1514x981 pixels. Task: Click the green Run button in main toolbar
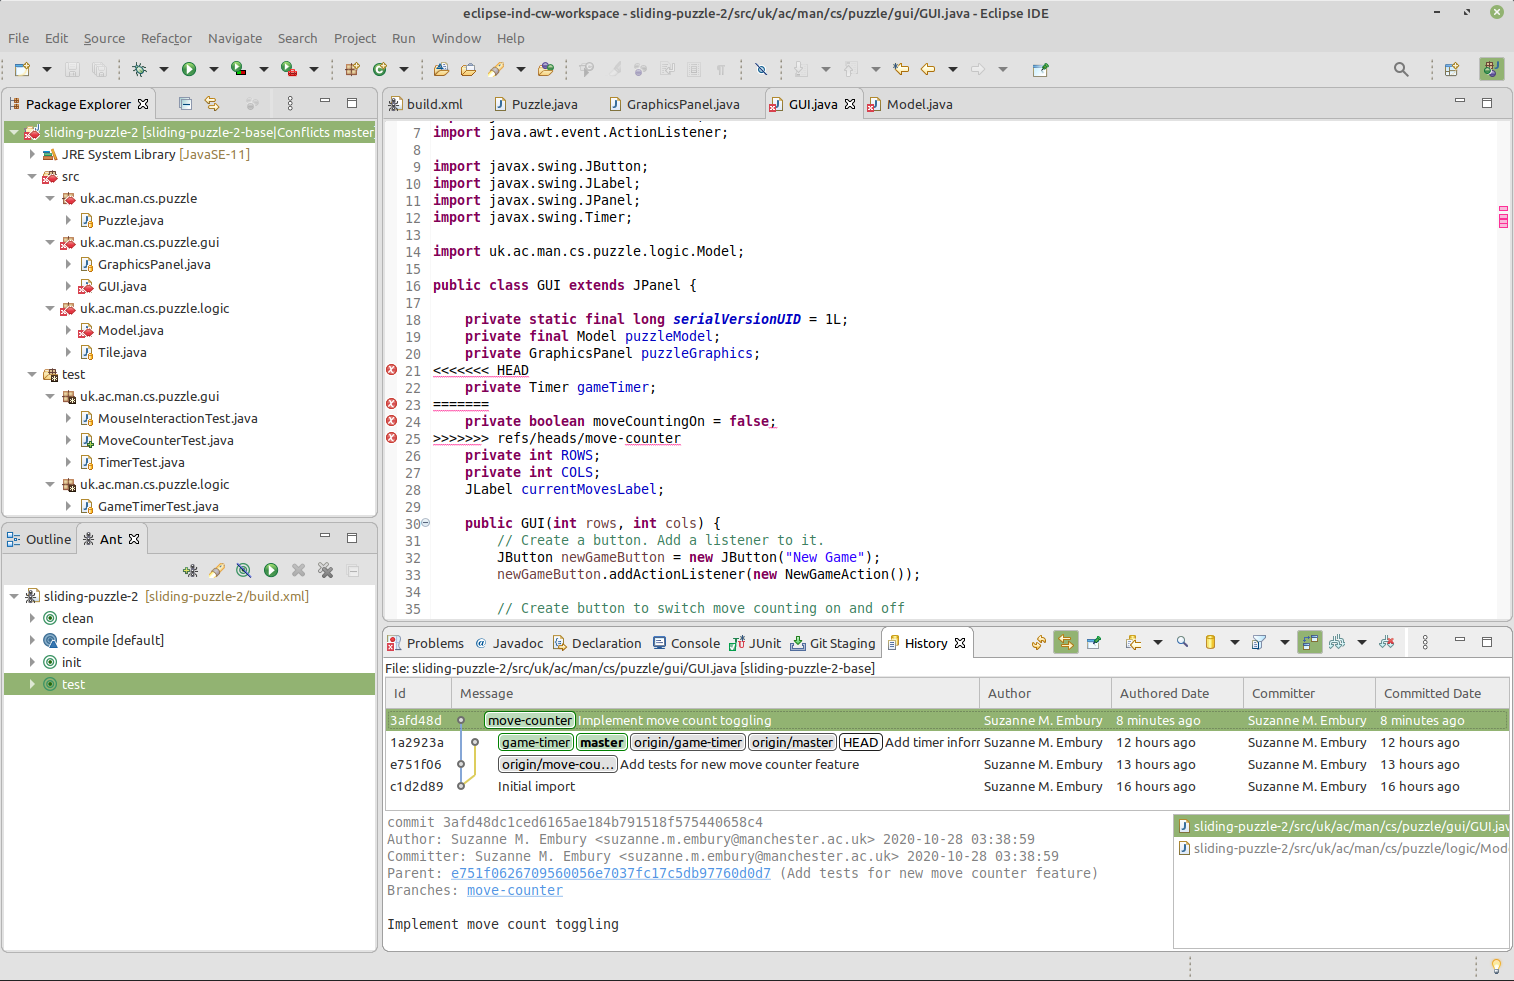[189, 69]
